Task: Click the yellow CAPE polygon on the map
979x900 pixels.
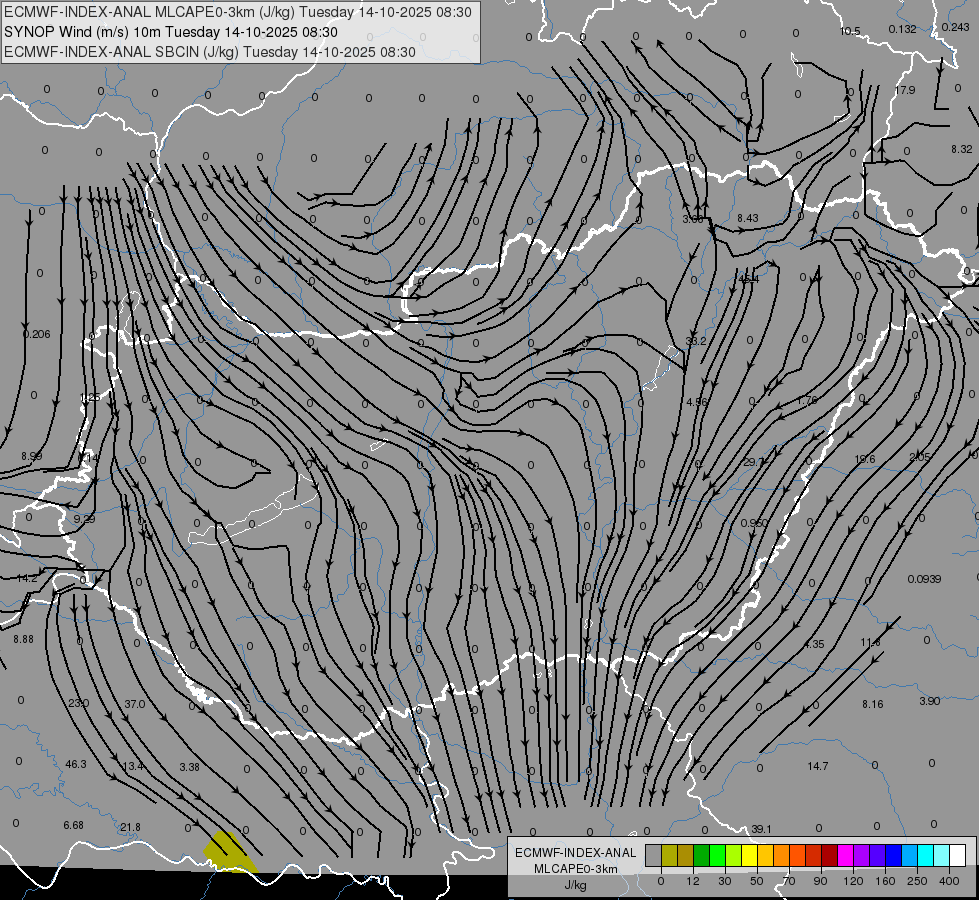Action: (x=230, y=853)
